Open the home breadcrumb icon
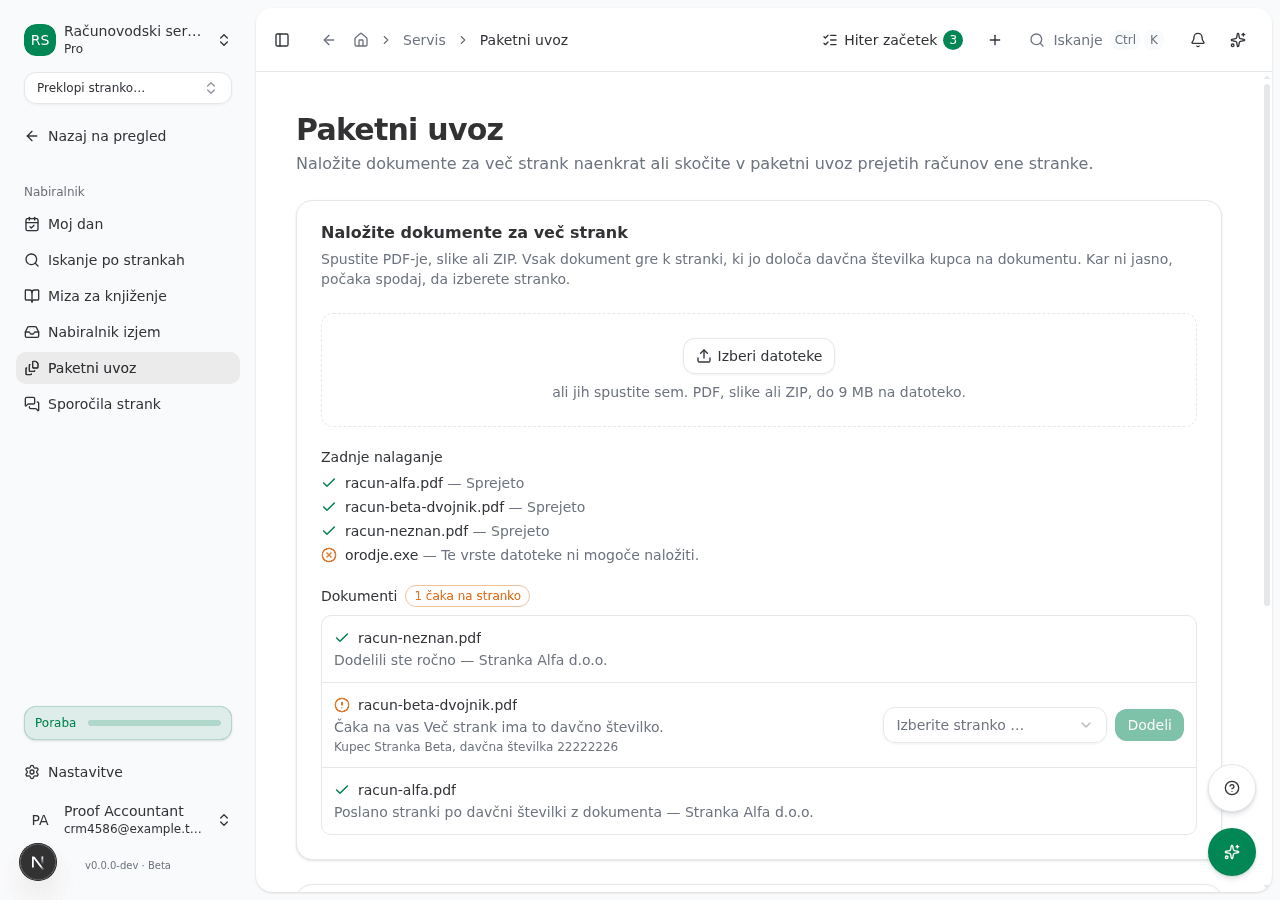1280x900 pixels. pyautogui.click(x=361, y=40)
